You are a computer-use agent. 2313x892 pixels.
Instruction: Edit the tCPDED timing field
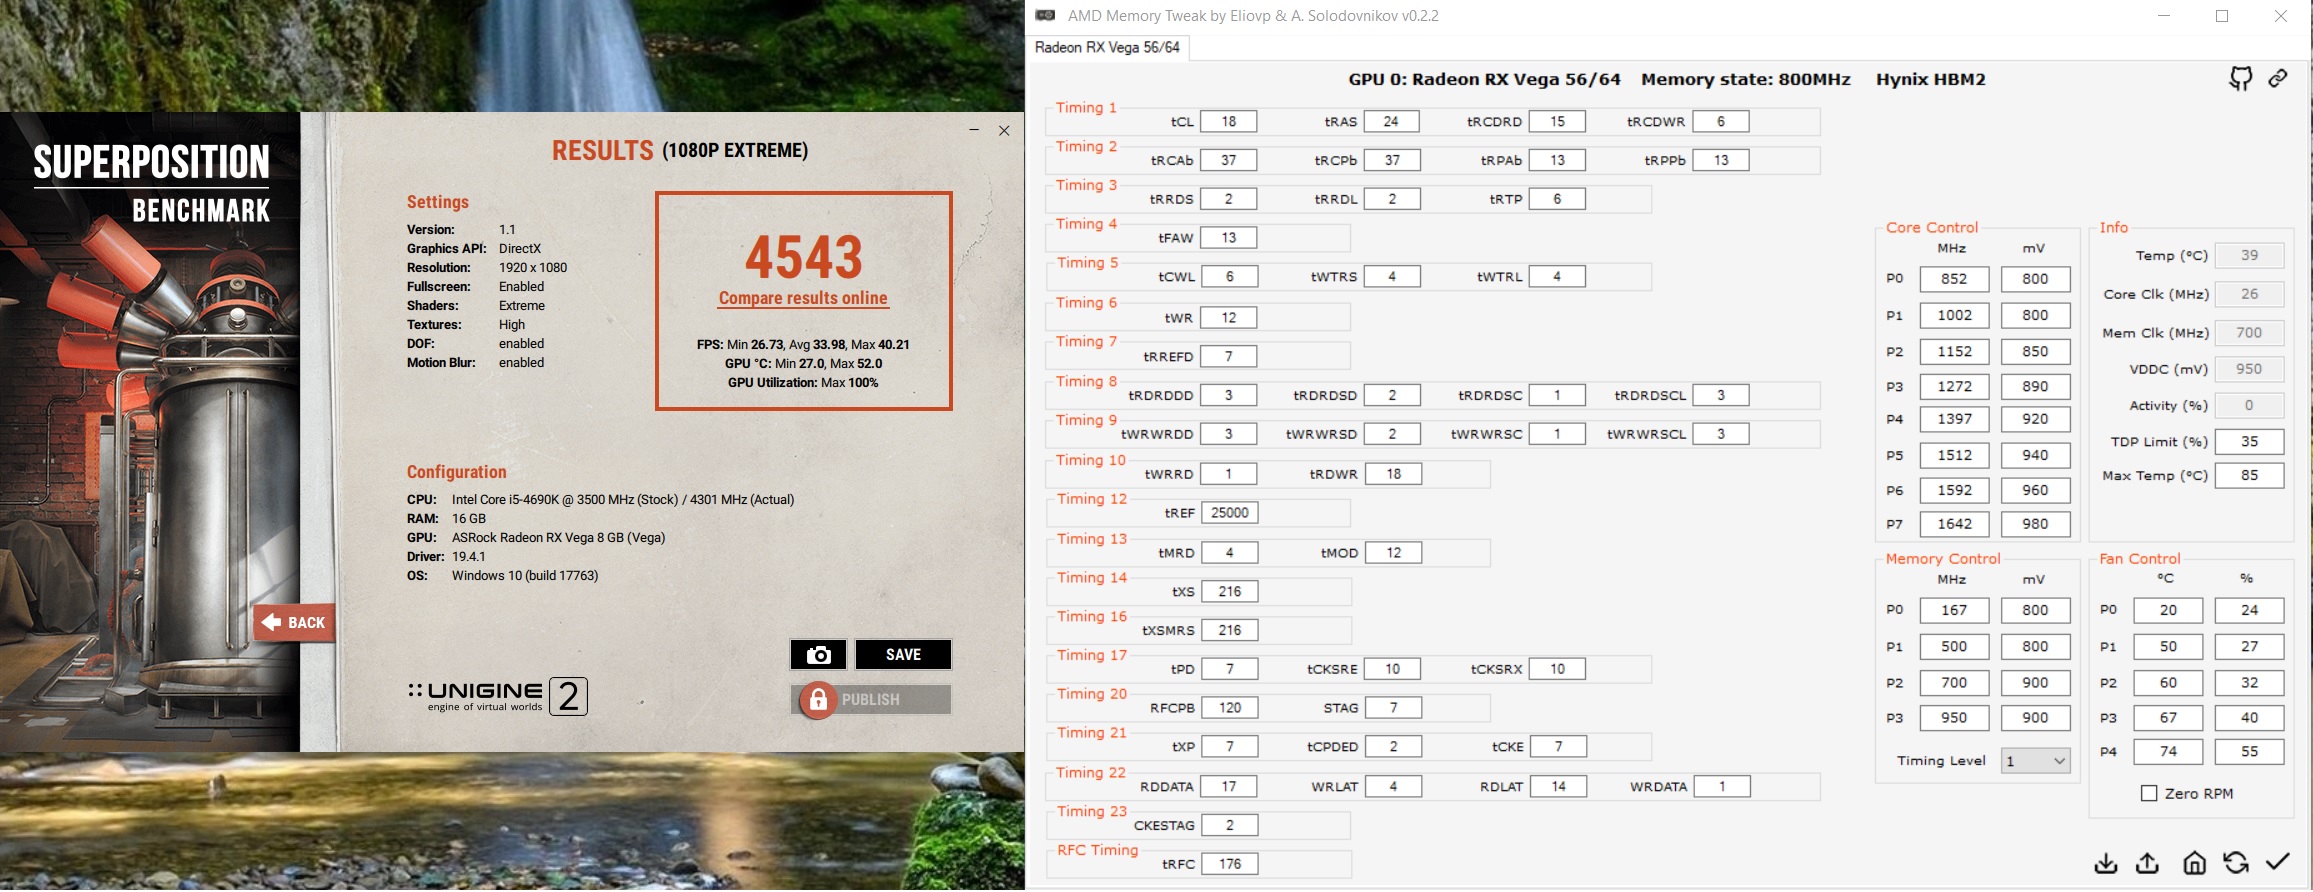1393,747
